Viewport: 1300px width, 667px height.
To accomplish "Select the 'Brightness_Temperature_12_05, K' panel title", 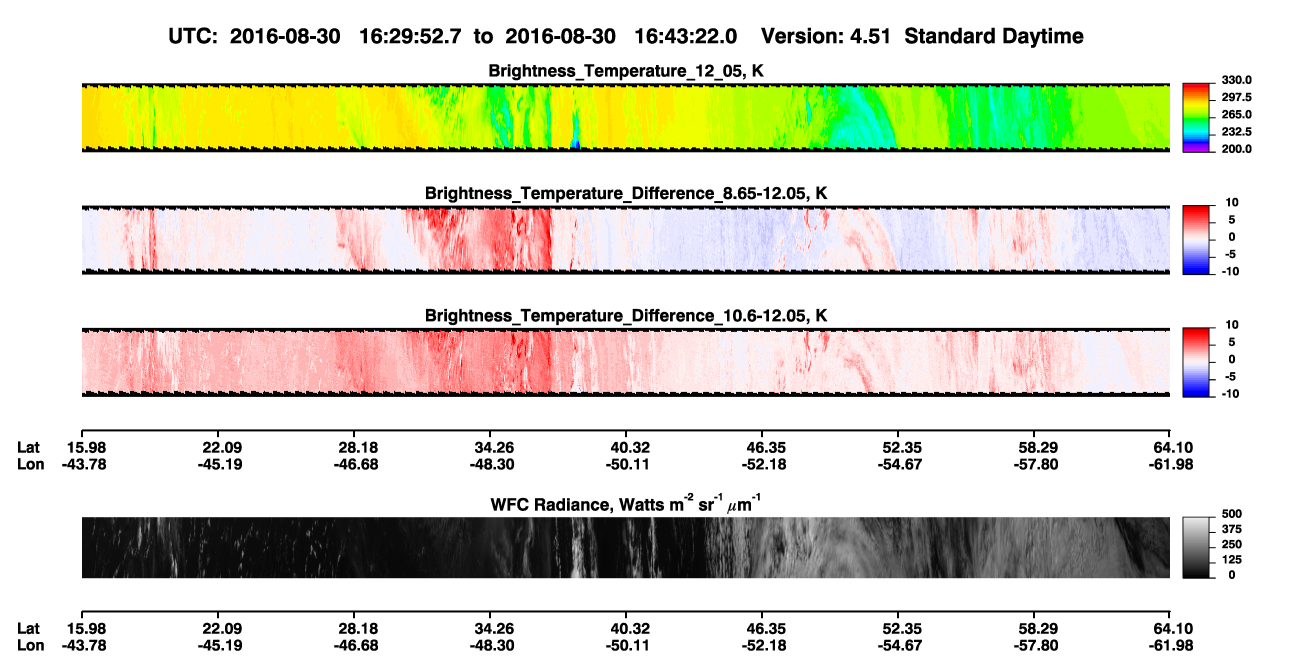I will 627,71.
